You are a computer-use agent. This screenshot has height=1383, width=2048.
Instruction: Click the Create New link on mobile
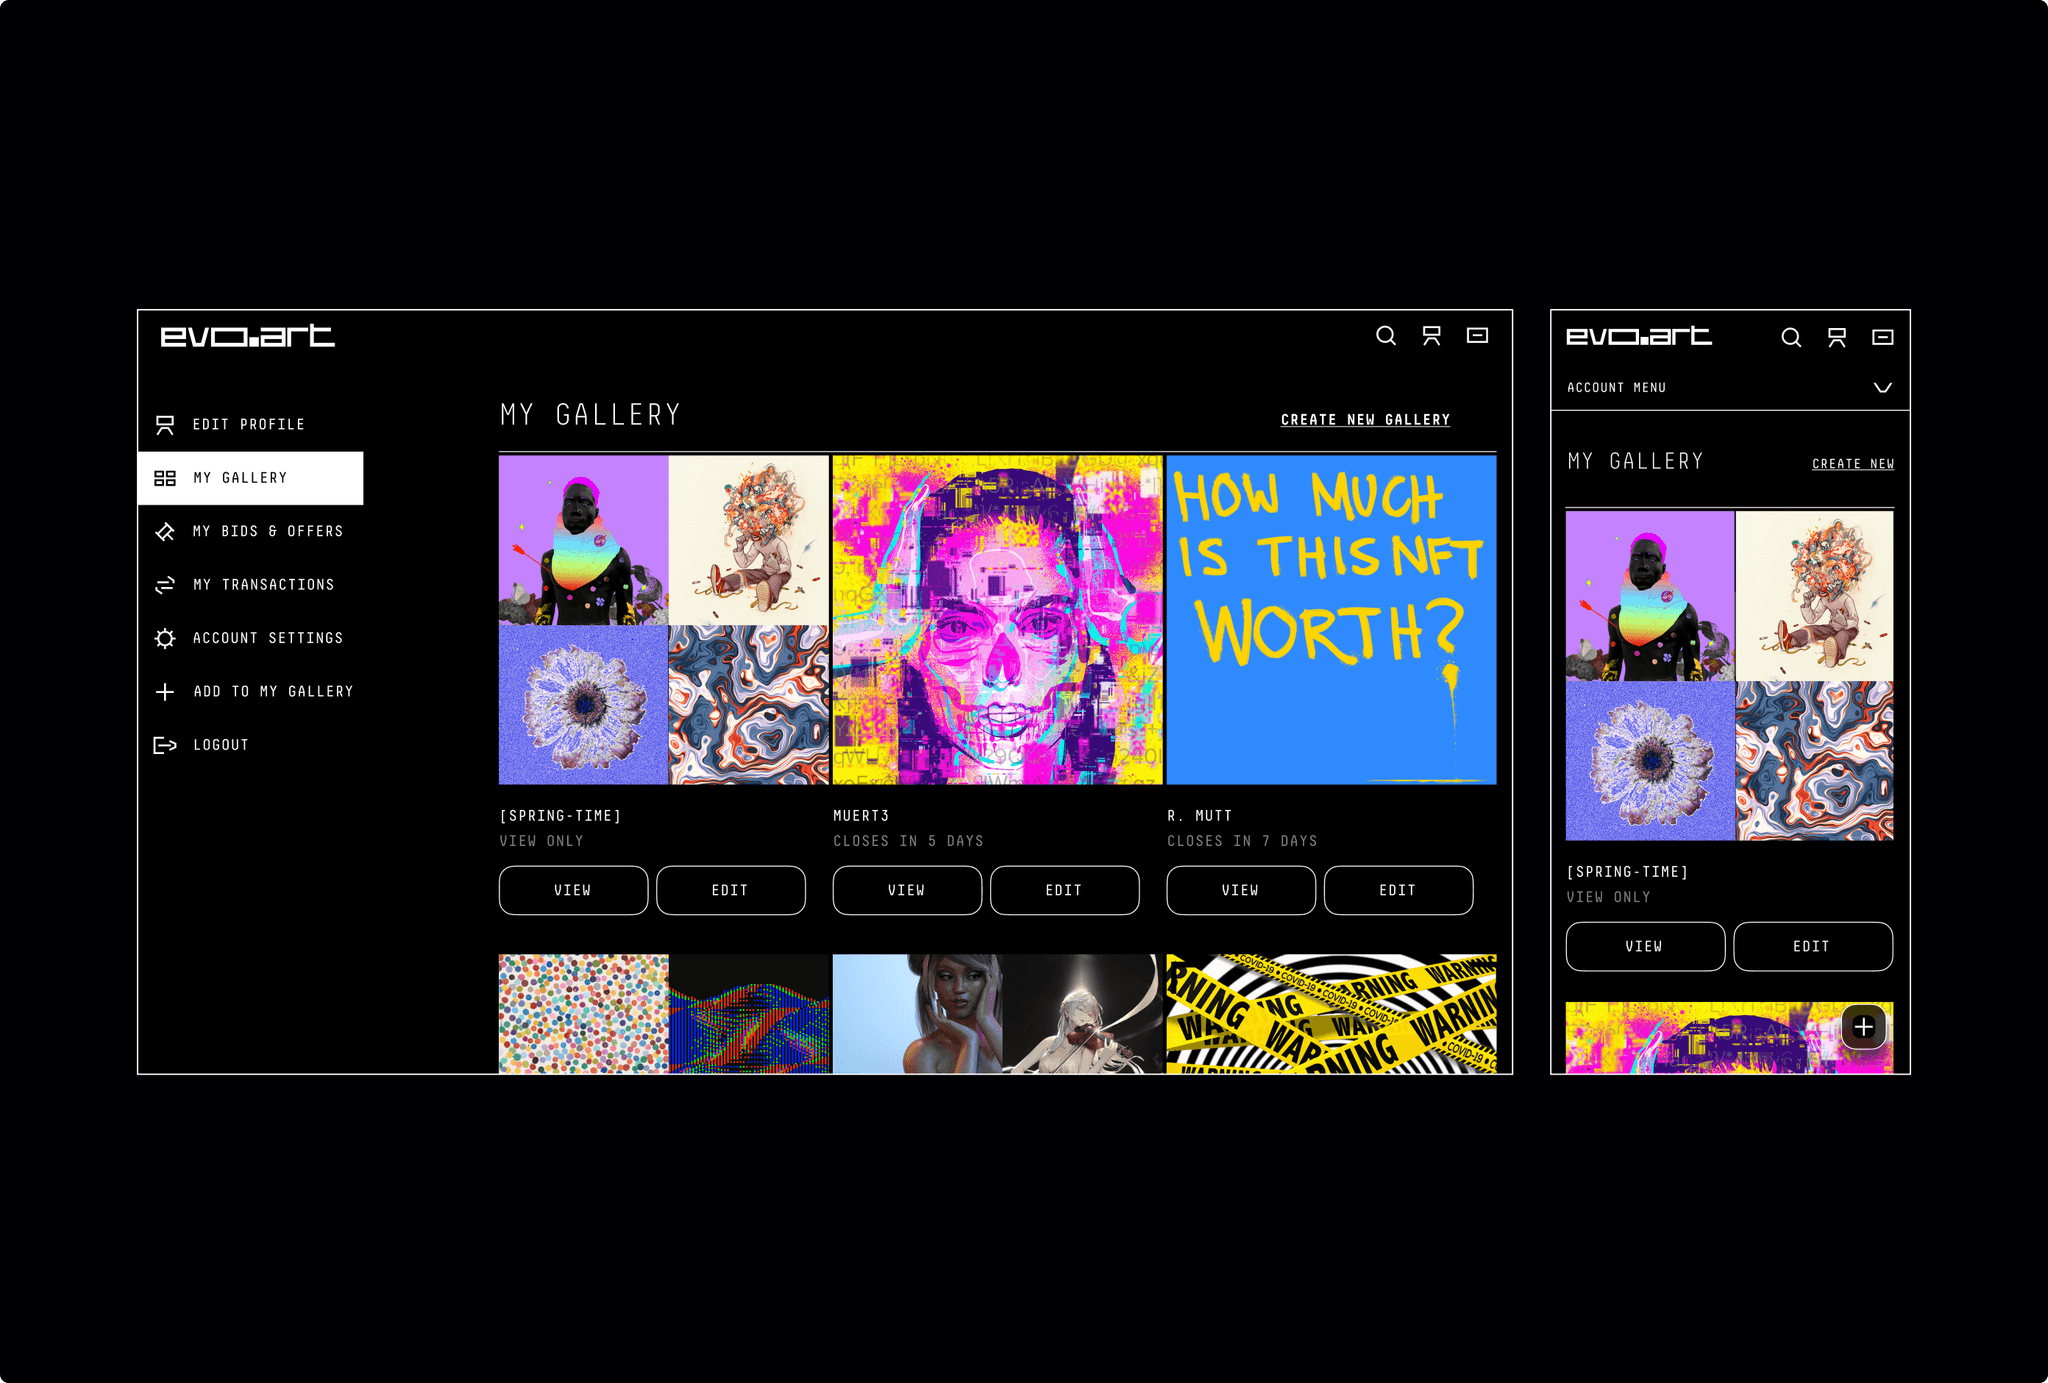(1852, 464)
